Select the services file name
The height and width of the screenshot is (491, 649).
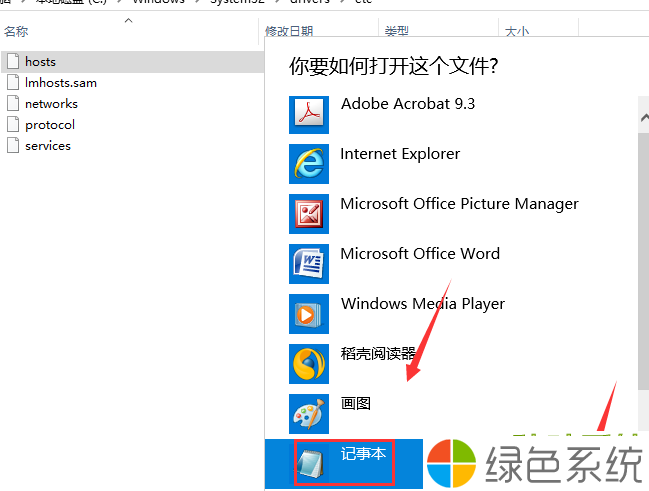tap(48, 146)
